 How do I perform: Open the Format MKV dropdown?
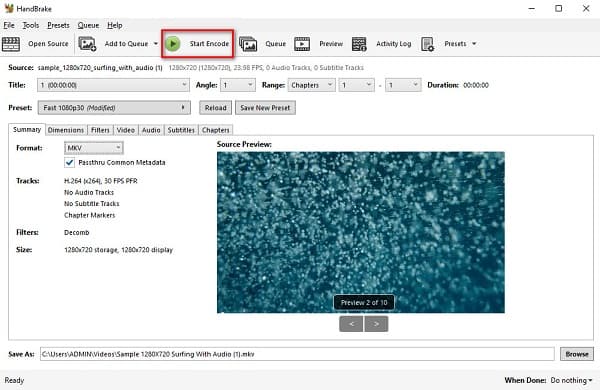pyautogui.click(x=94, y=148)
